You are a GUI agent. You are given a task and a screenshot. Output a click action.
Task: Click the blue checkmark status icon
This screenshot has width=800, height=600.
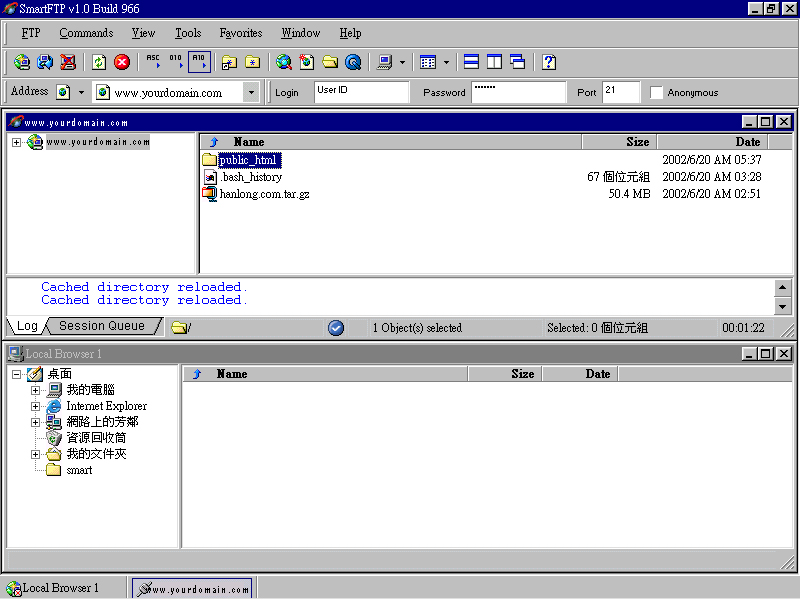336,328
